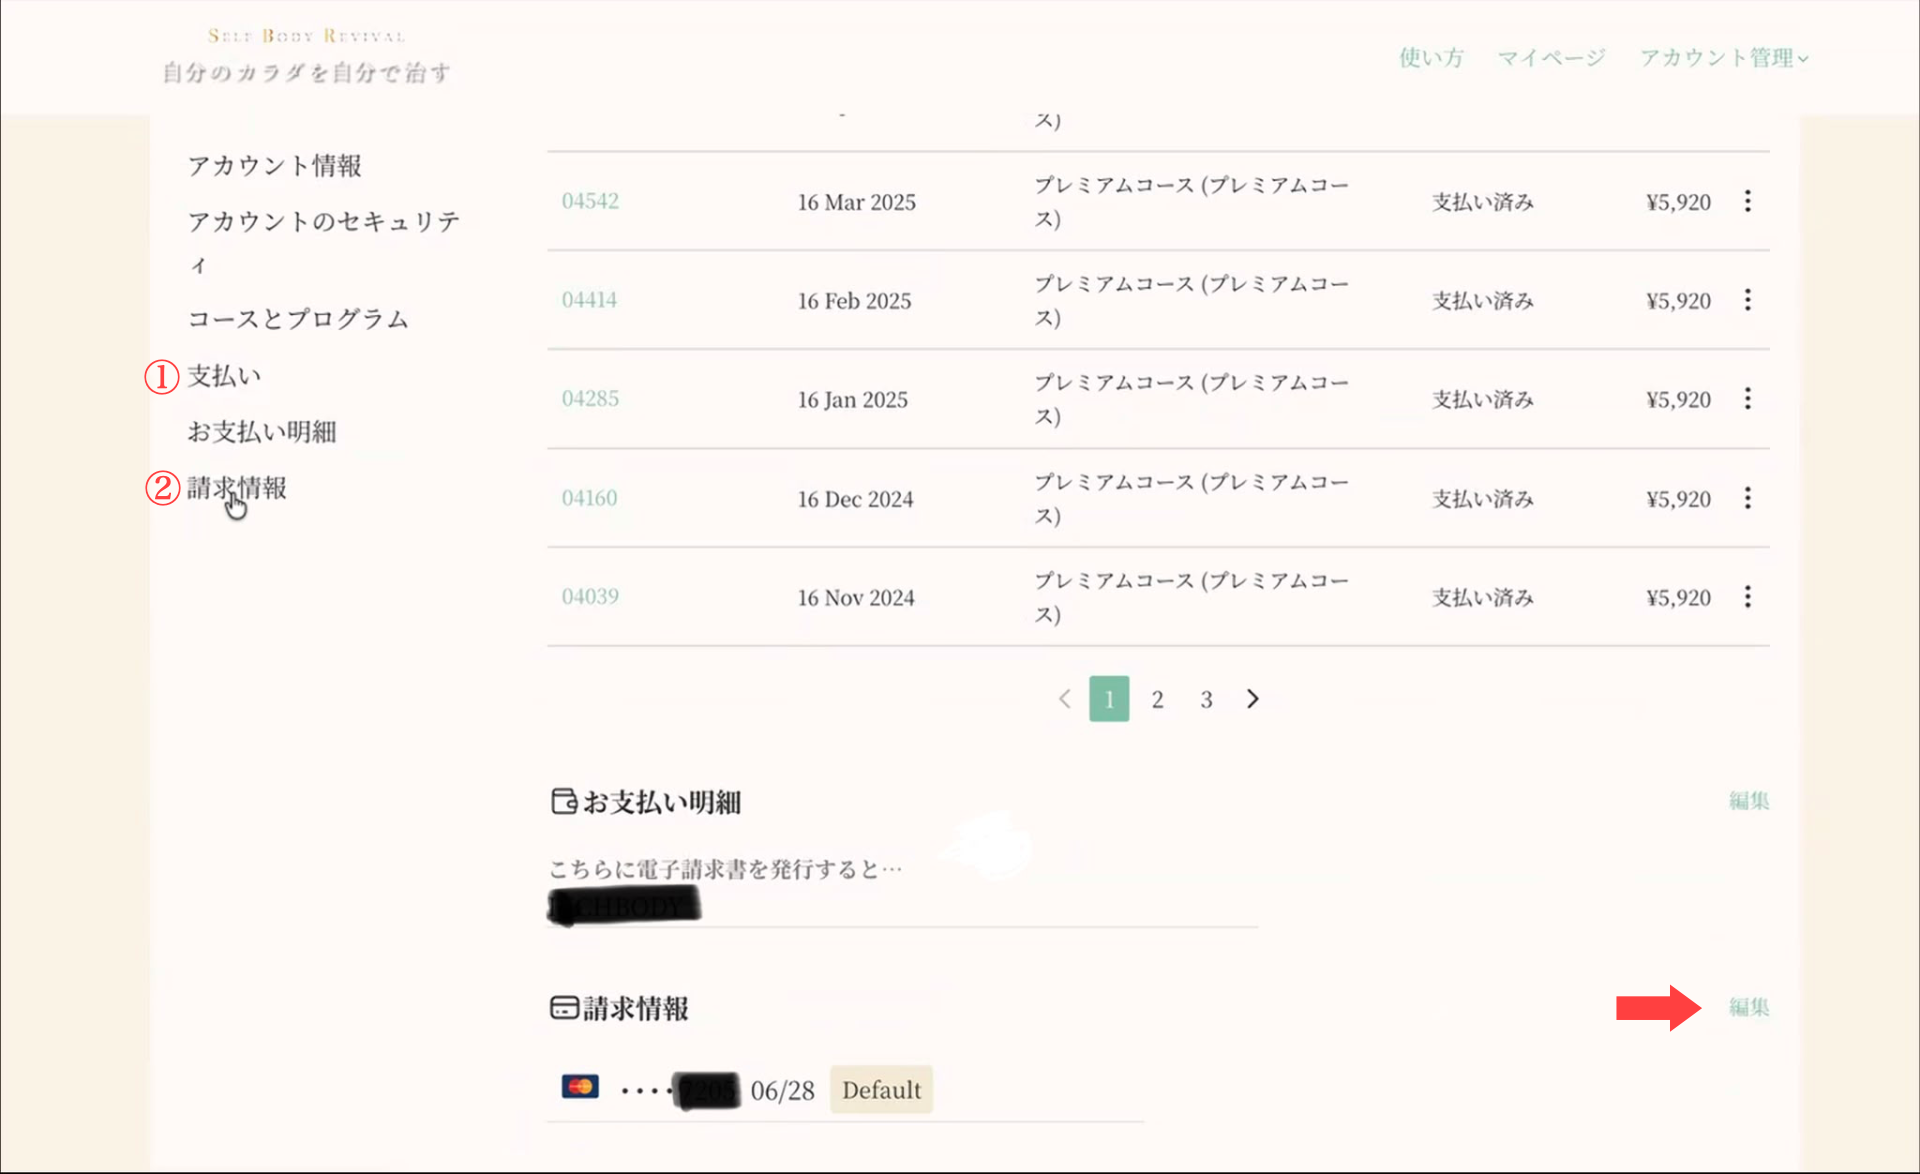Select 支払い in the sidebar
Image resolution: width=1920 pixels, height=1174 pixels.
click(224, 376)
